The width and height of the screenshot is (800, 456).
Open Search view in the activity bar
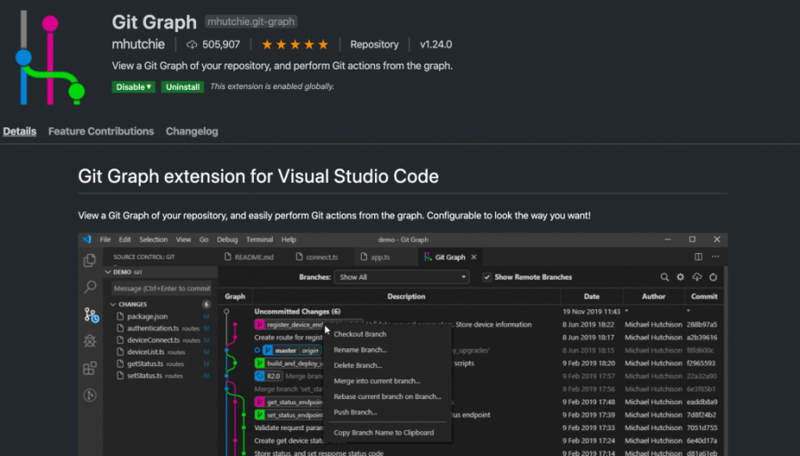(x=89, y=288)
